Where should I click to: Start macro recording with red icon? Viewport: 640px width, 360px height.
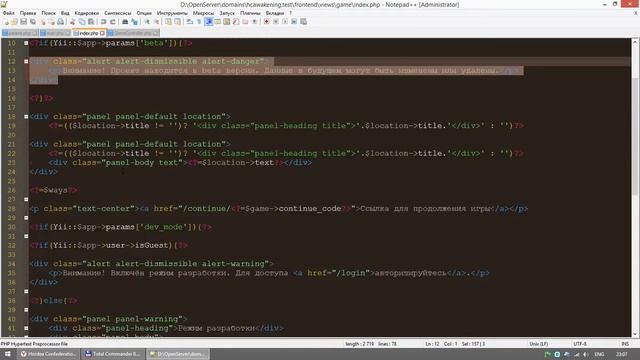pos(266,22)
